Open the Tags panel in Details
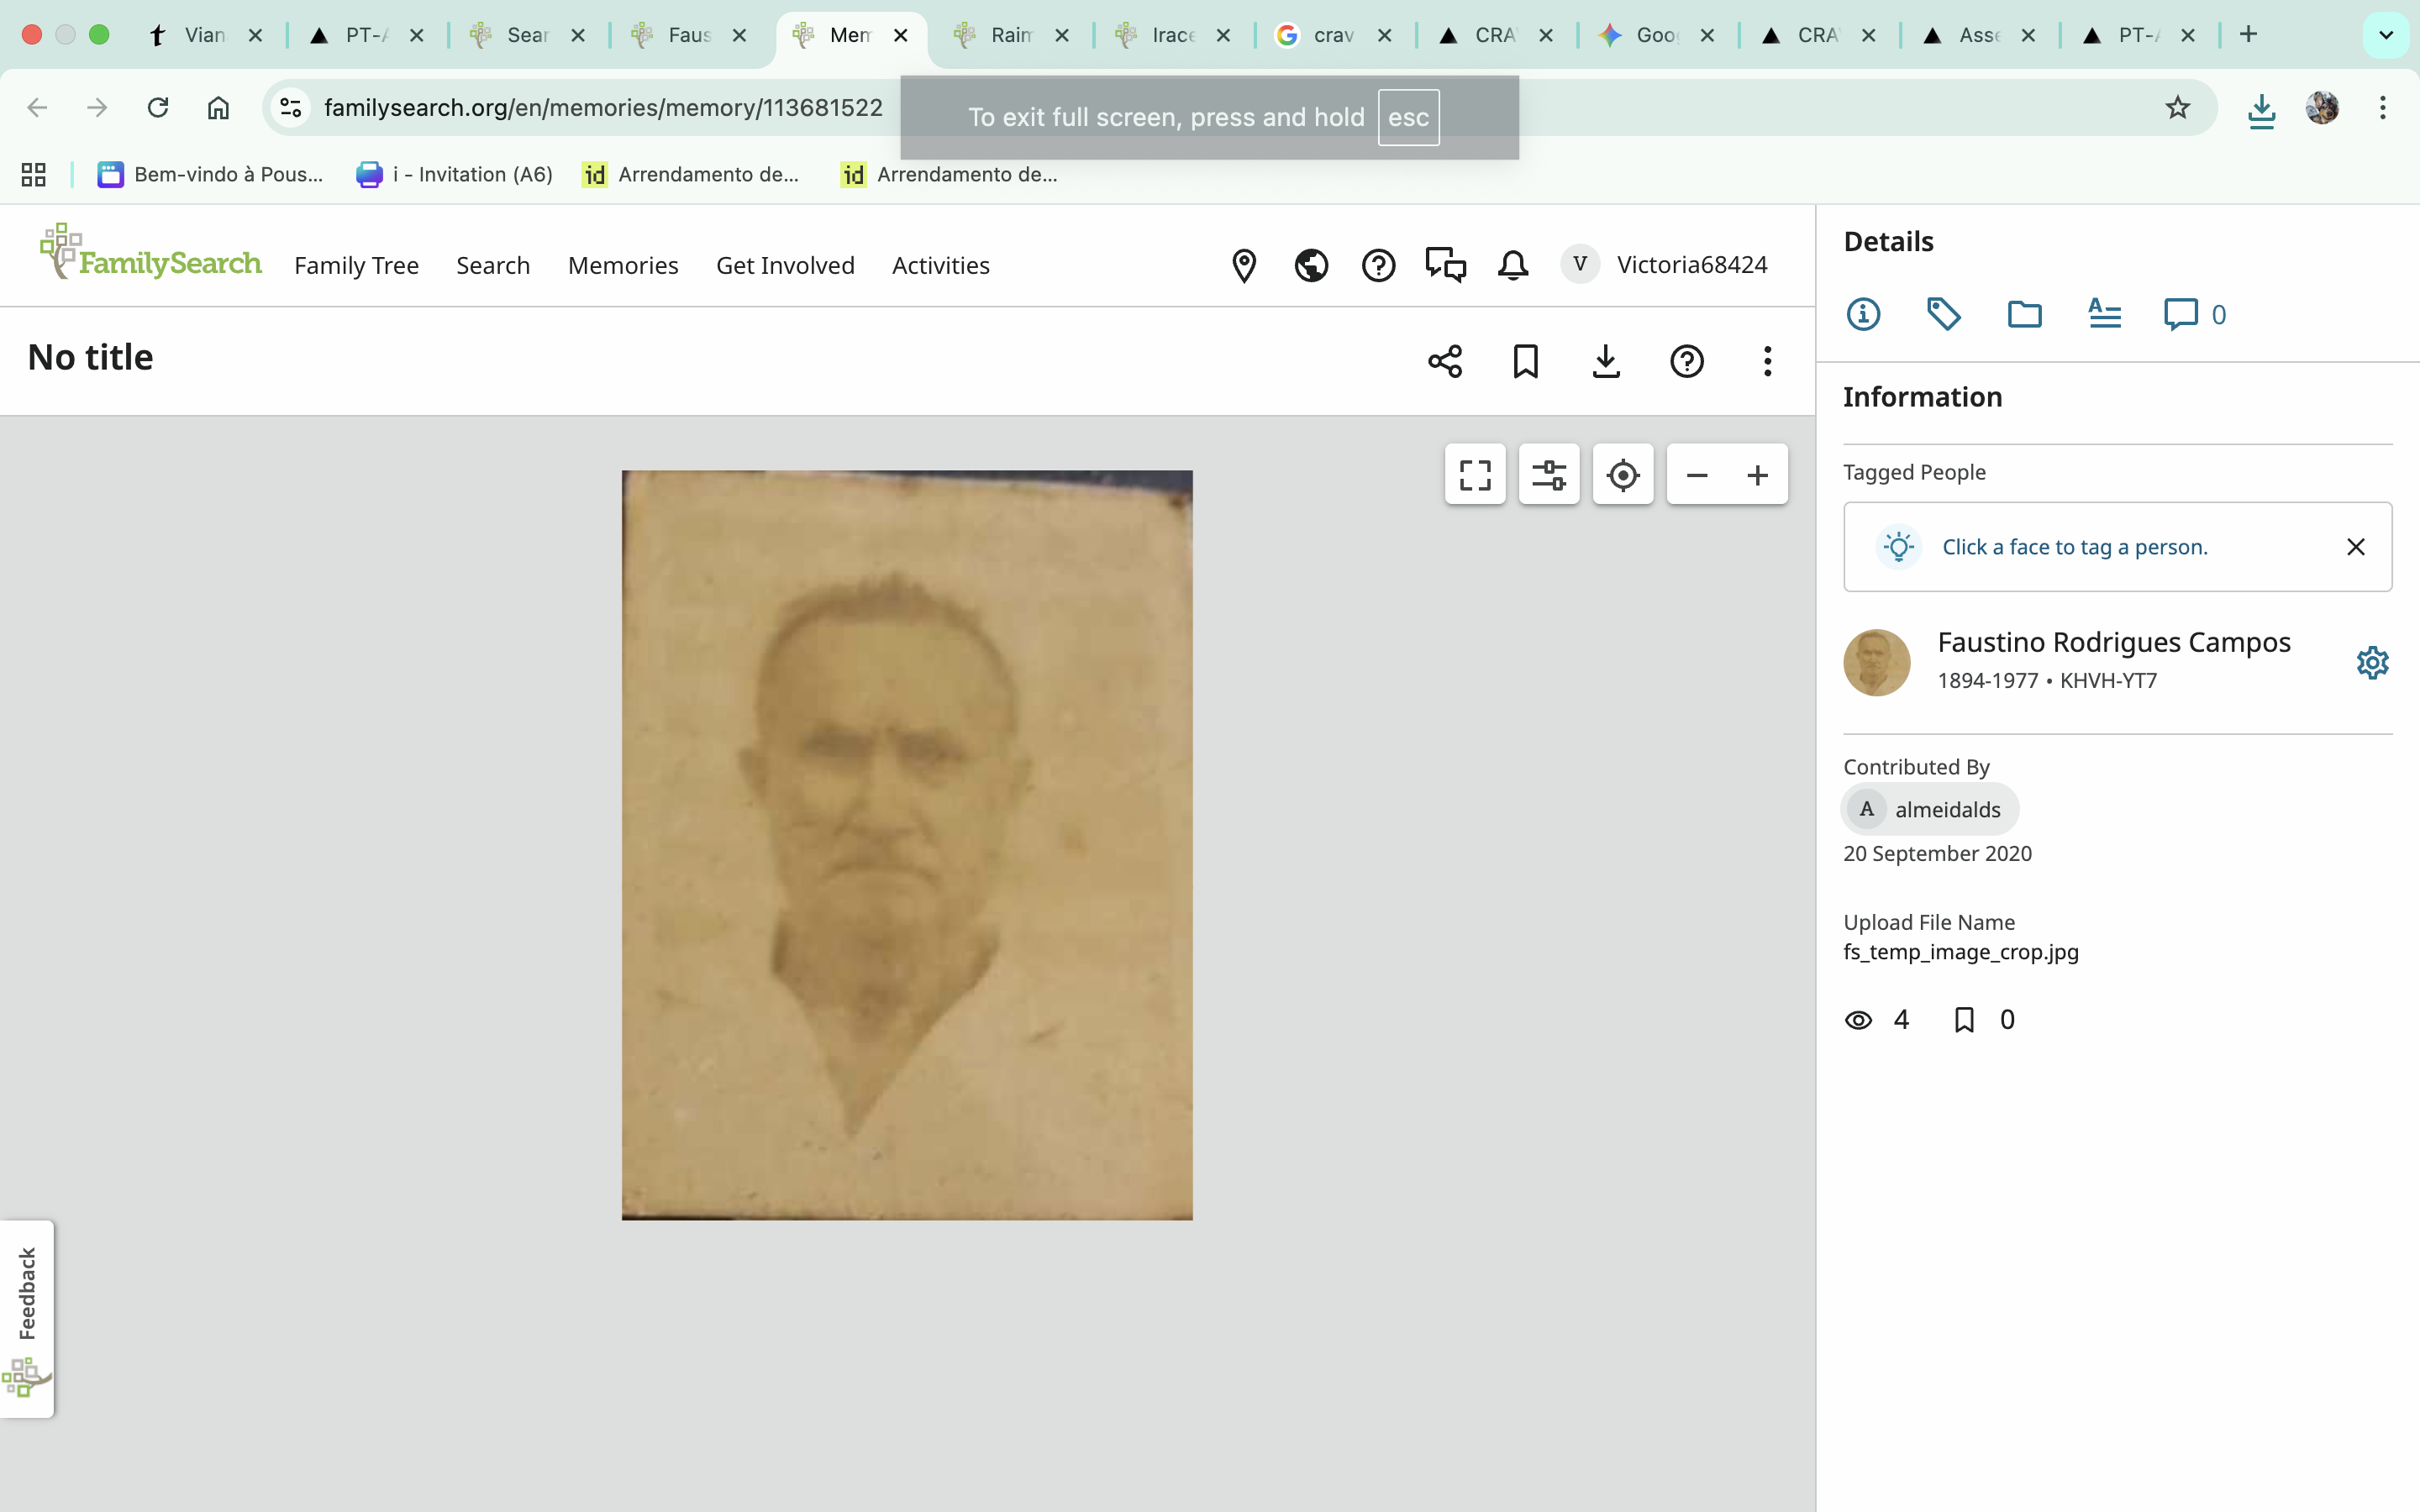 [1943, 314]
